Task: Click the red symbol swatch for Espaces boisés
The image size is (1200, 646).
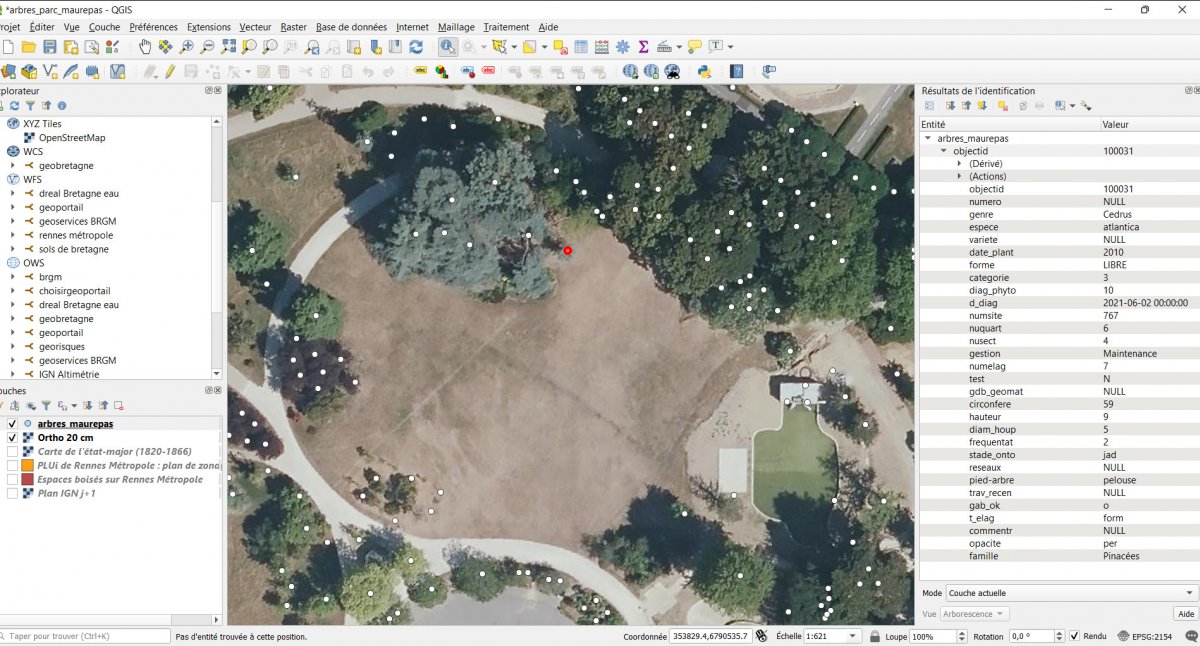Action: (x=27, y=478)
